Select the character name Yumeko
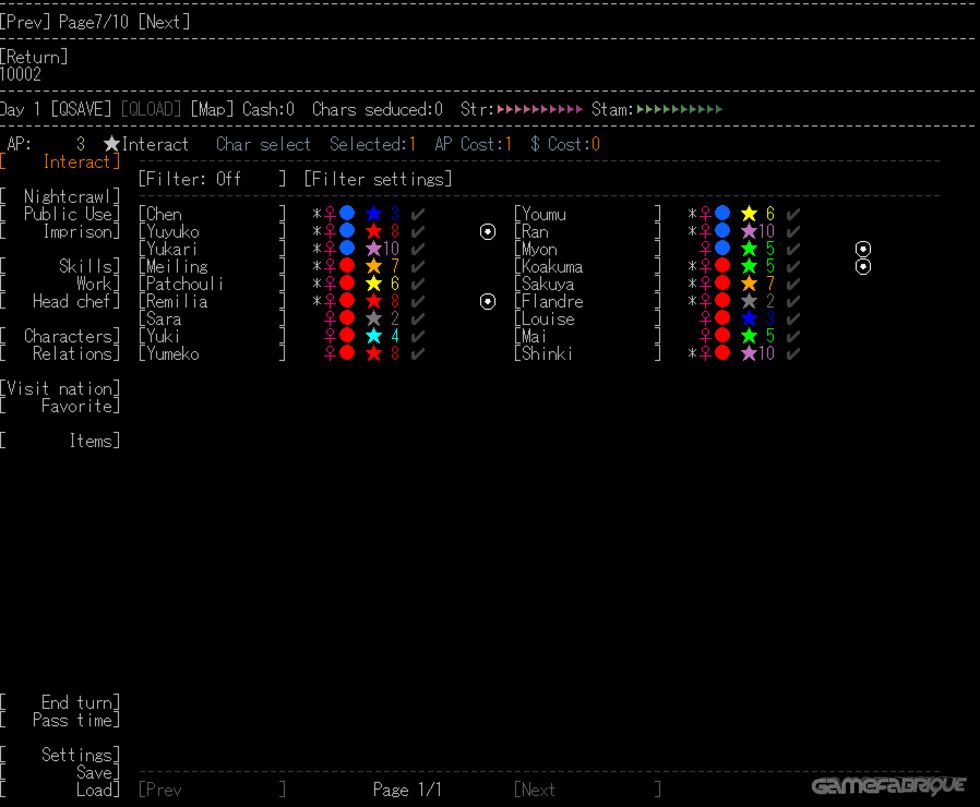The height and width of the screenshot is (807, 980). coord(172,354)
